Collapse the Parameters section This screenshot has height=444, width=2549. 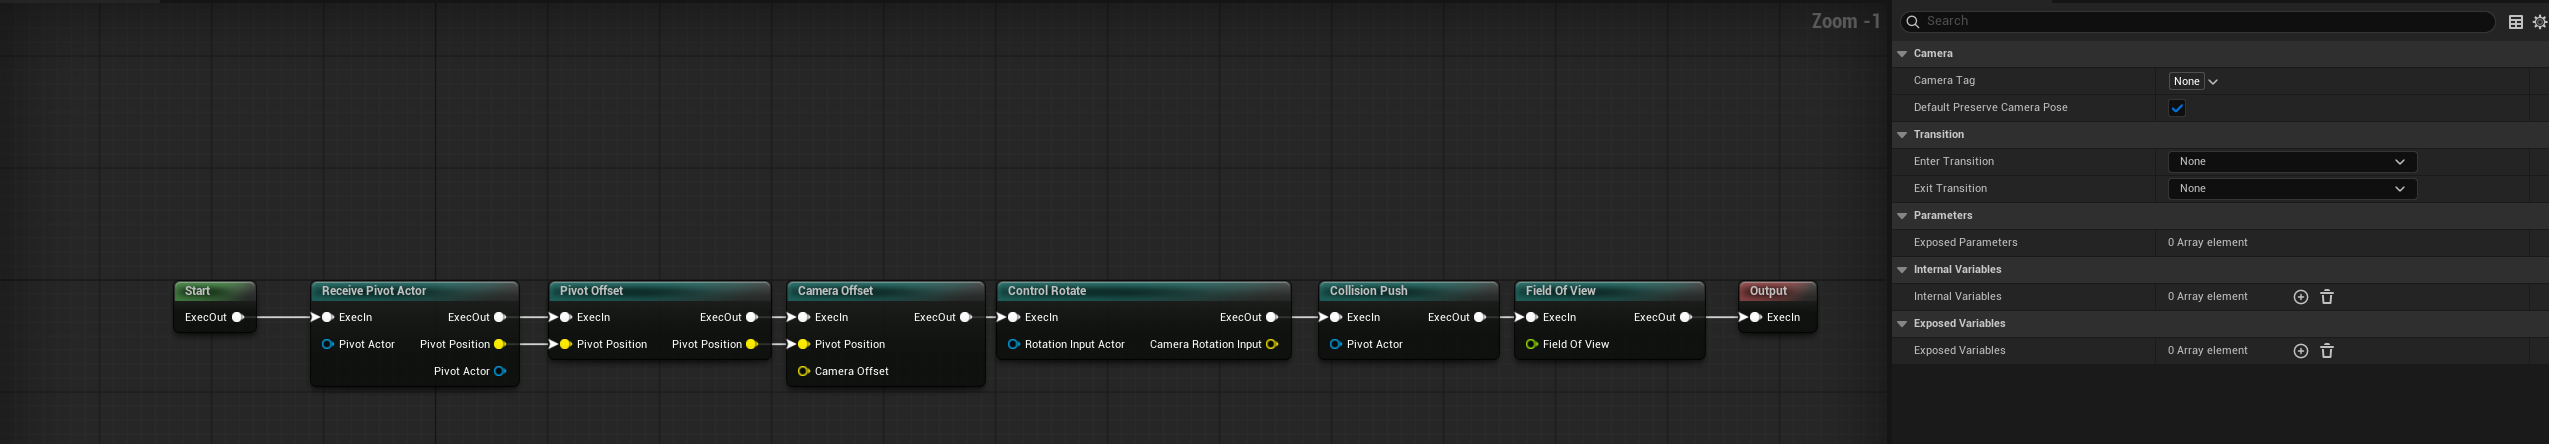pos(1902,216)
